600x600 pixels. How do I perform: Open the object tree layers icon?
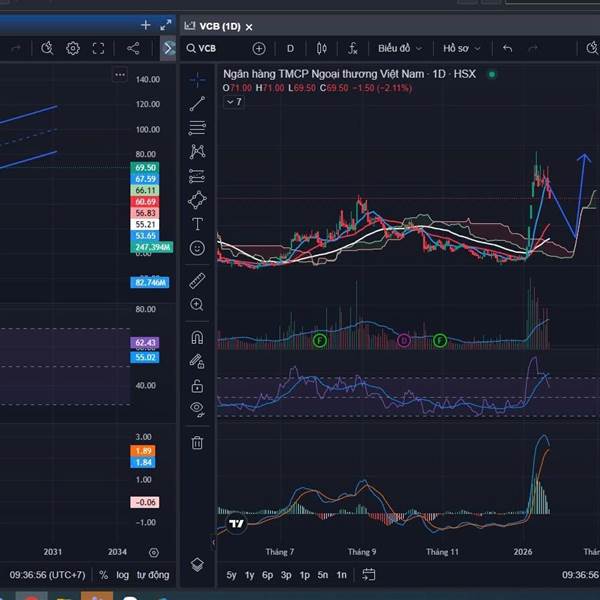(197, 565)
